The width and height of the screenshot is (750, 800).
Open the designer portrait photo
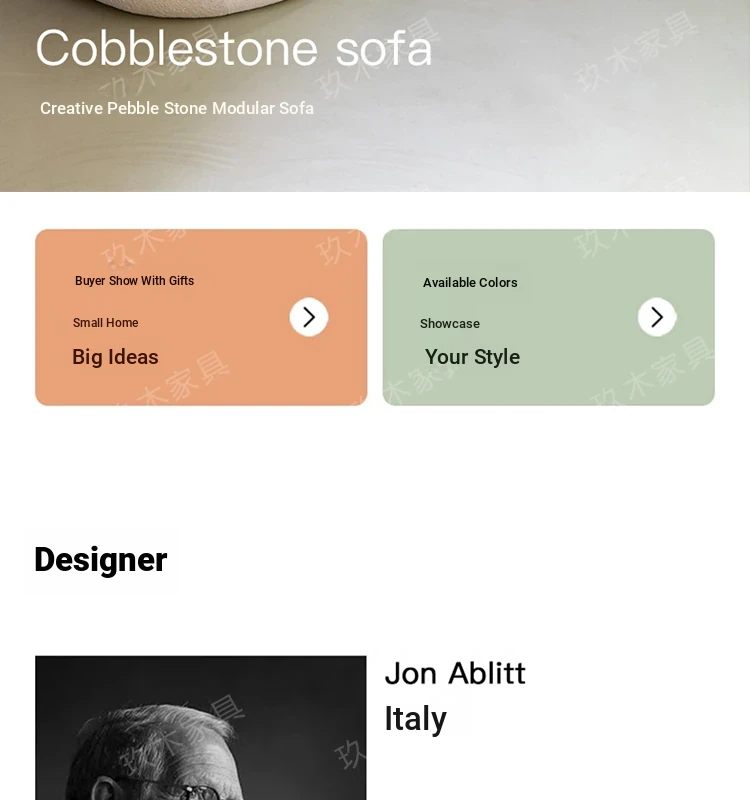pyautogui.click(x=201, y=728)
